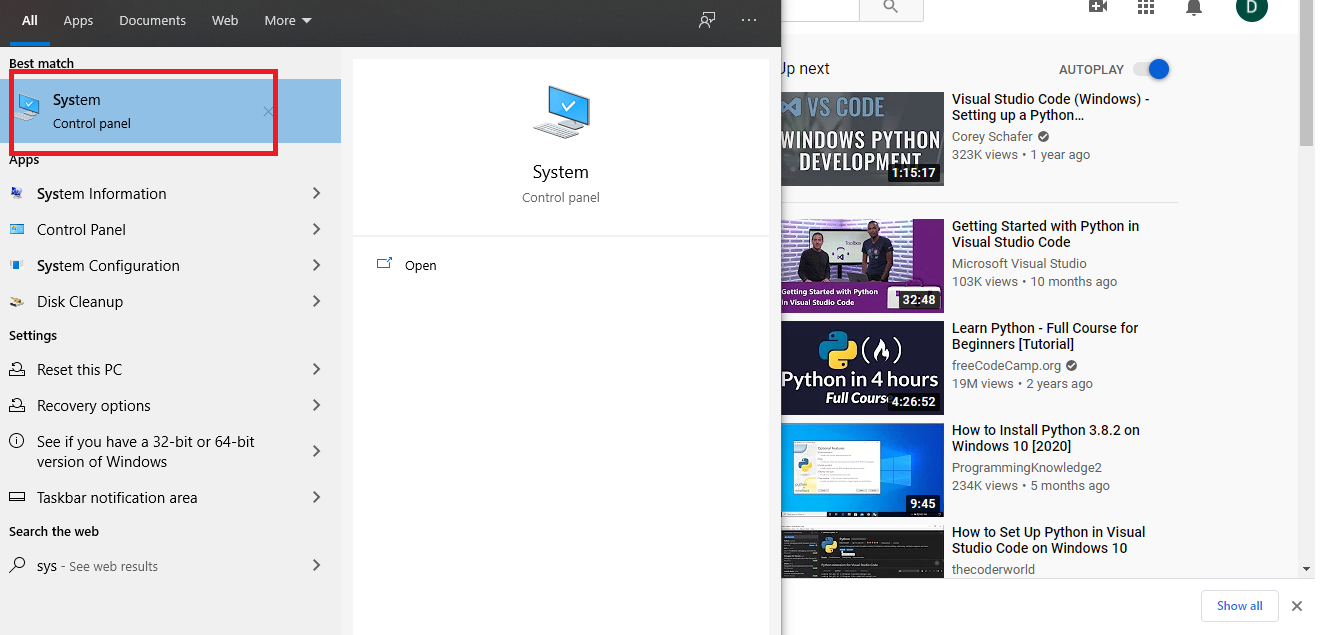The height and width of the screenshot is (635, 1321).
Task: Select the Web search filter tab
Action: 225,20
